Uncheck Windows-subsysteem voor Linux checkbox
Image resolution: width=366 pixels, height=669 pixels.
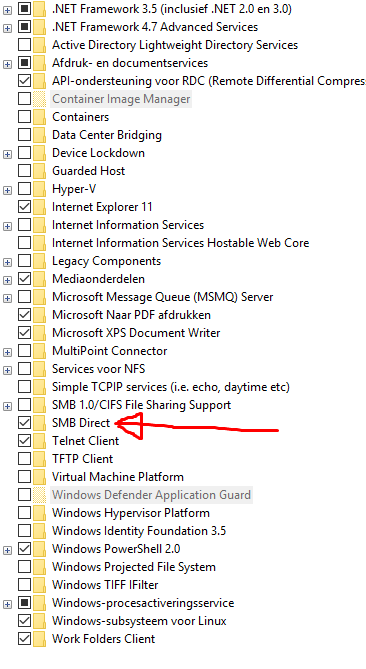click(x=25, y=621)
